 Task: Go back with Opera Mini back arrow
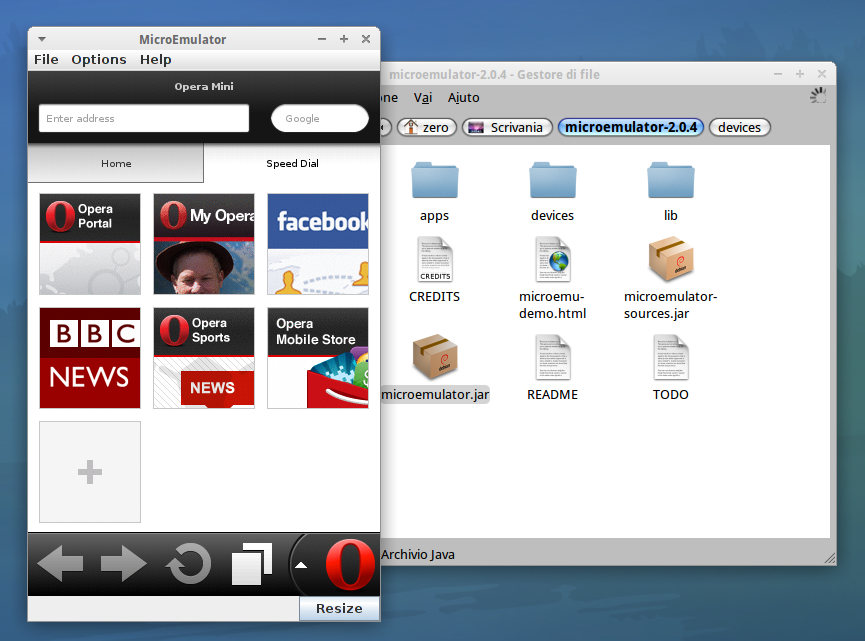[x=60, y=563]
